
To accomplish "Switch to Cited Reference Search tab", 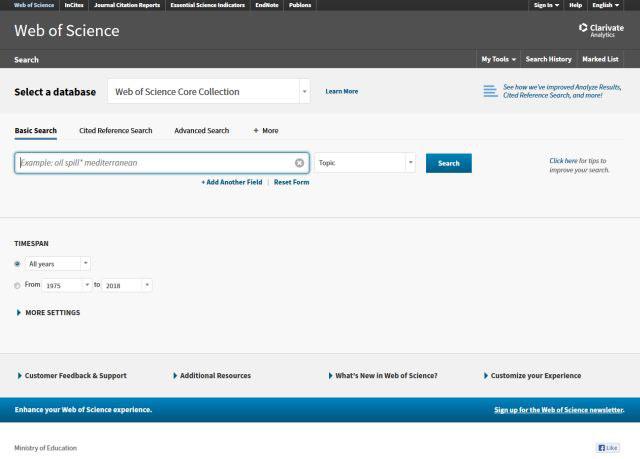I will 116,131.
